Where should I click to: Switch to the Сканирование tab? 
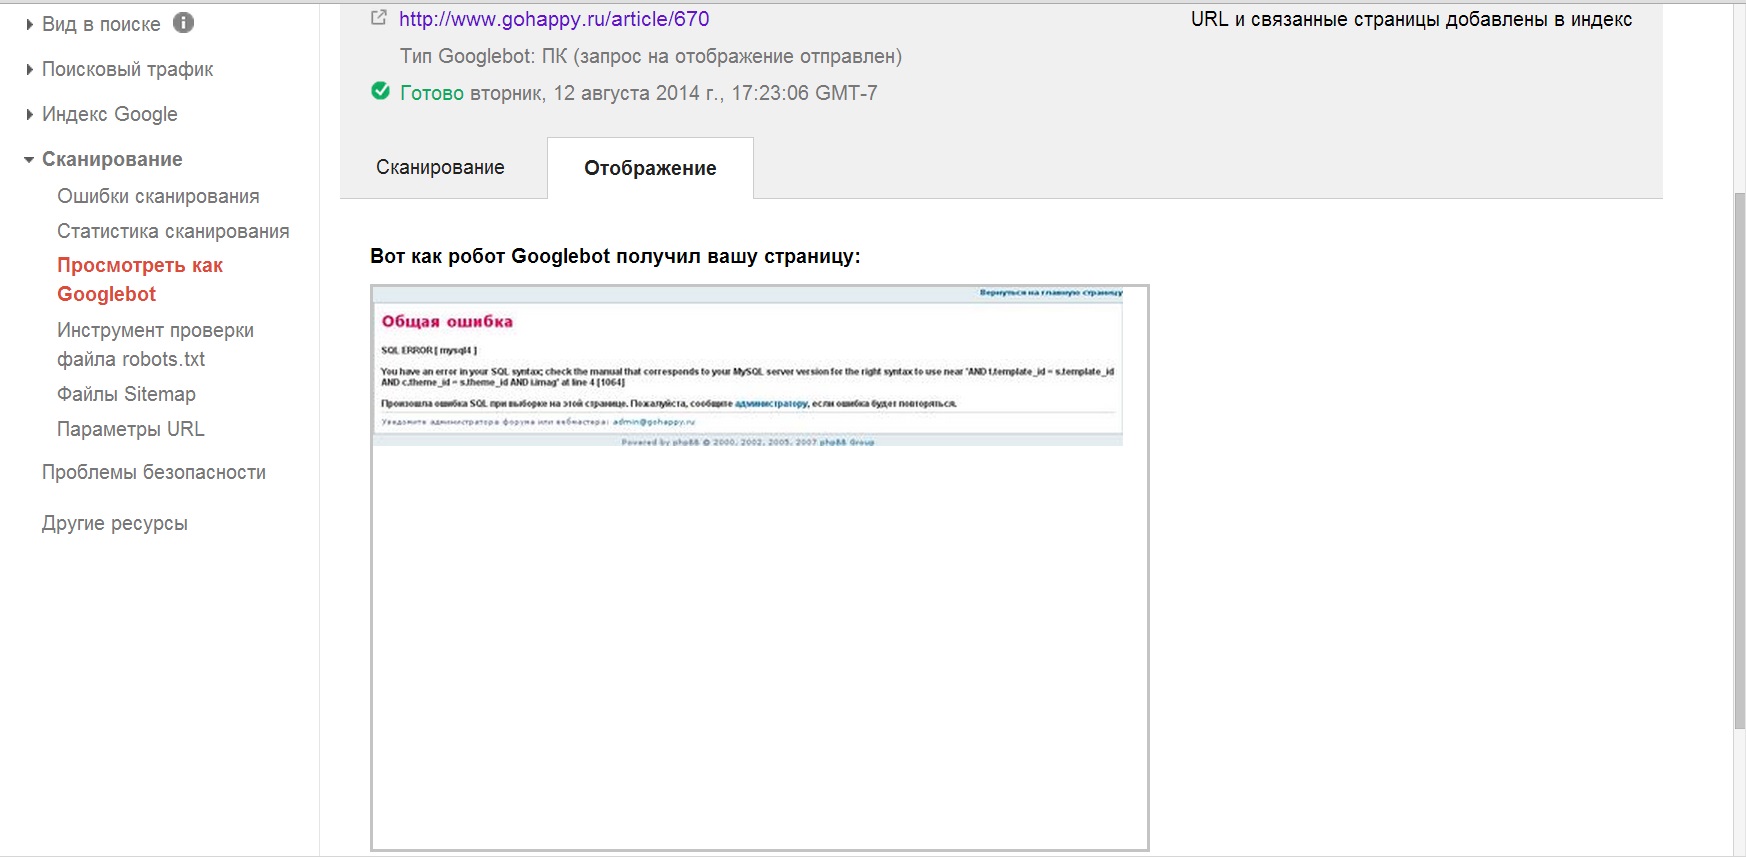coord(440,168)
